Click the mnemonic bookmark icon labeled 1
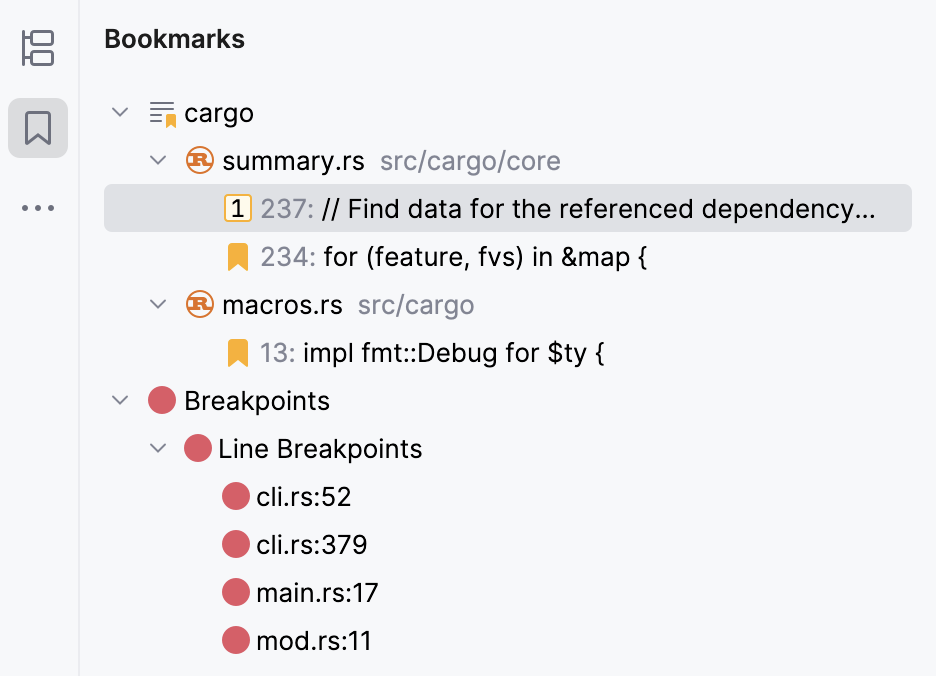The width and height of the screenshot is (936, 676). [235, 208]
